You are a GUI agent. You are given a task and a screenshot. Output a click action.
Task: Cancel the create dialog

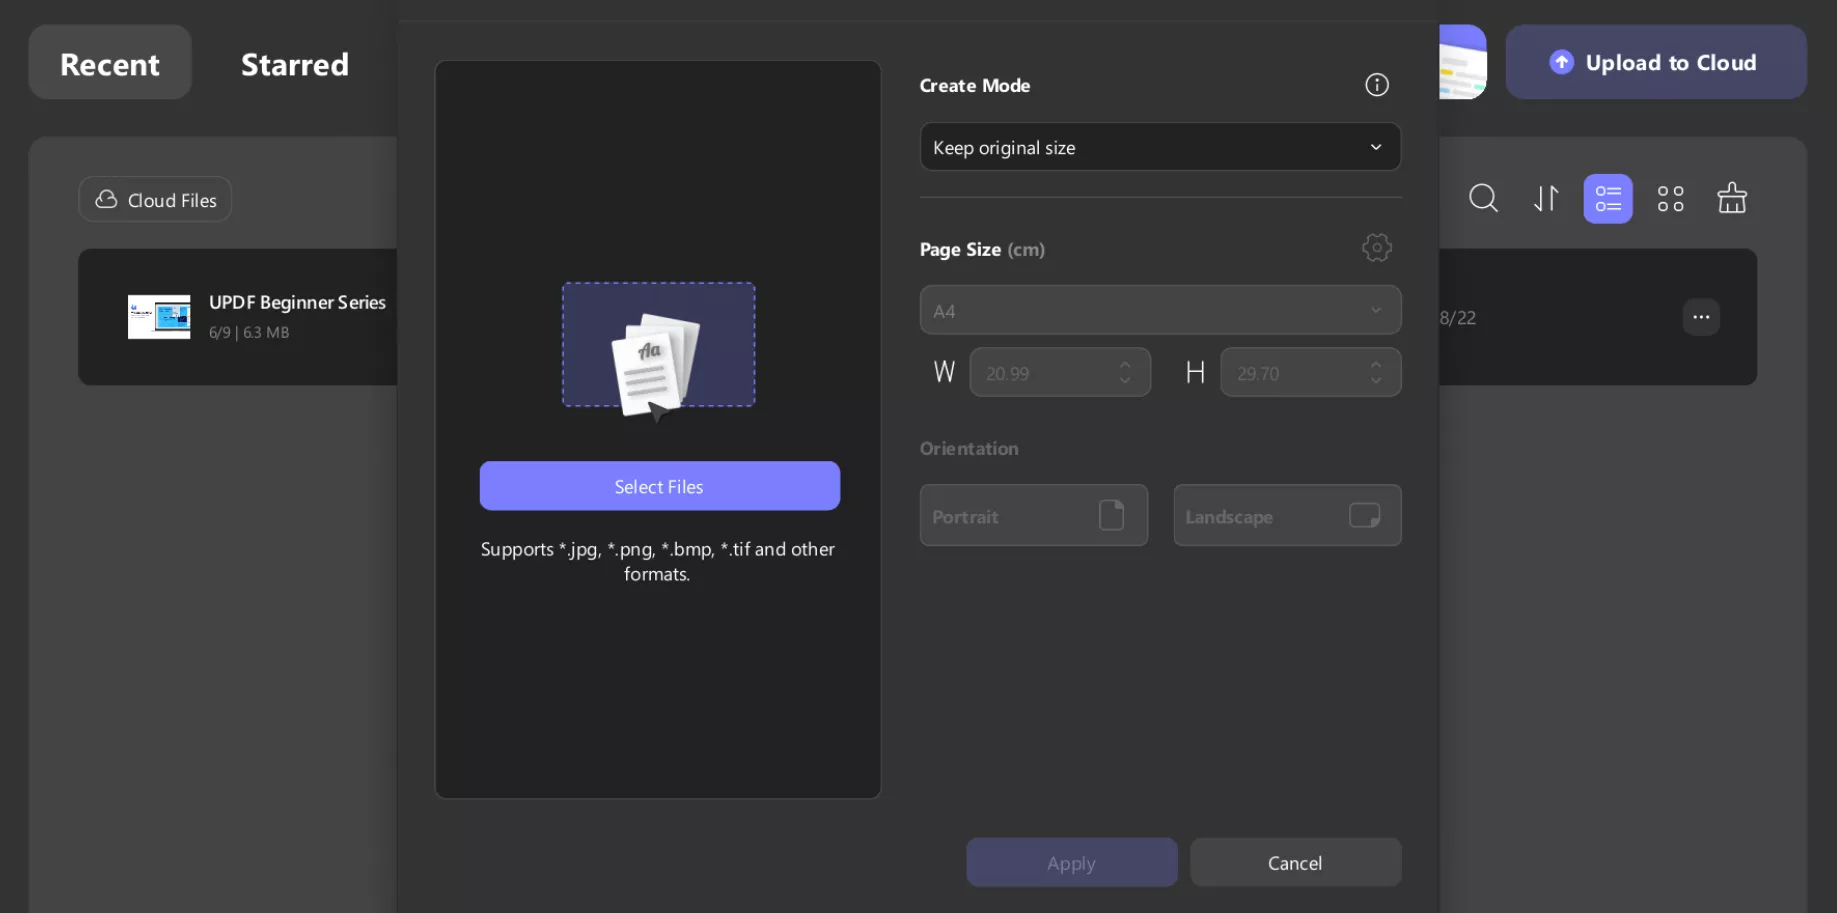1295,862
